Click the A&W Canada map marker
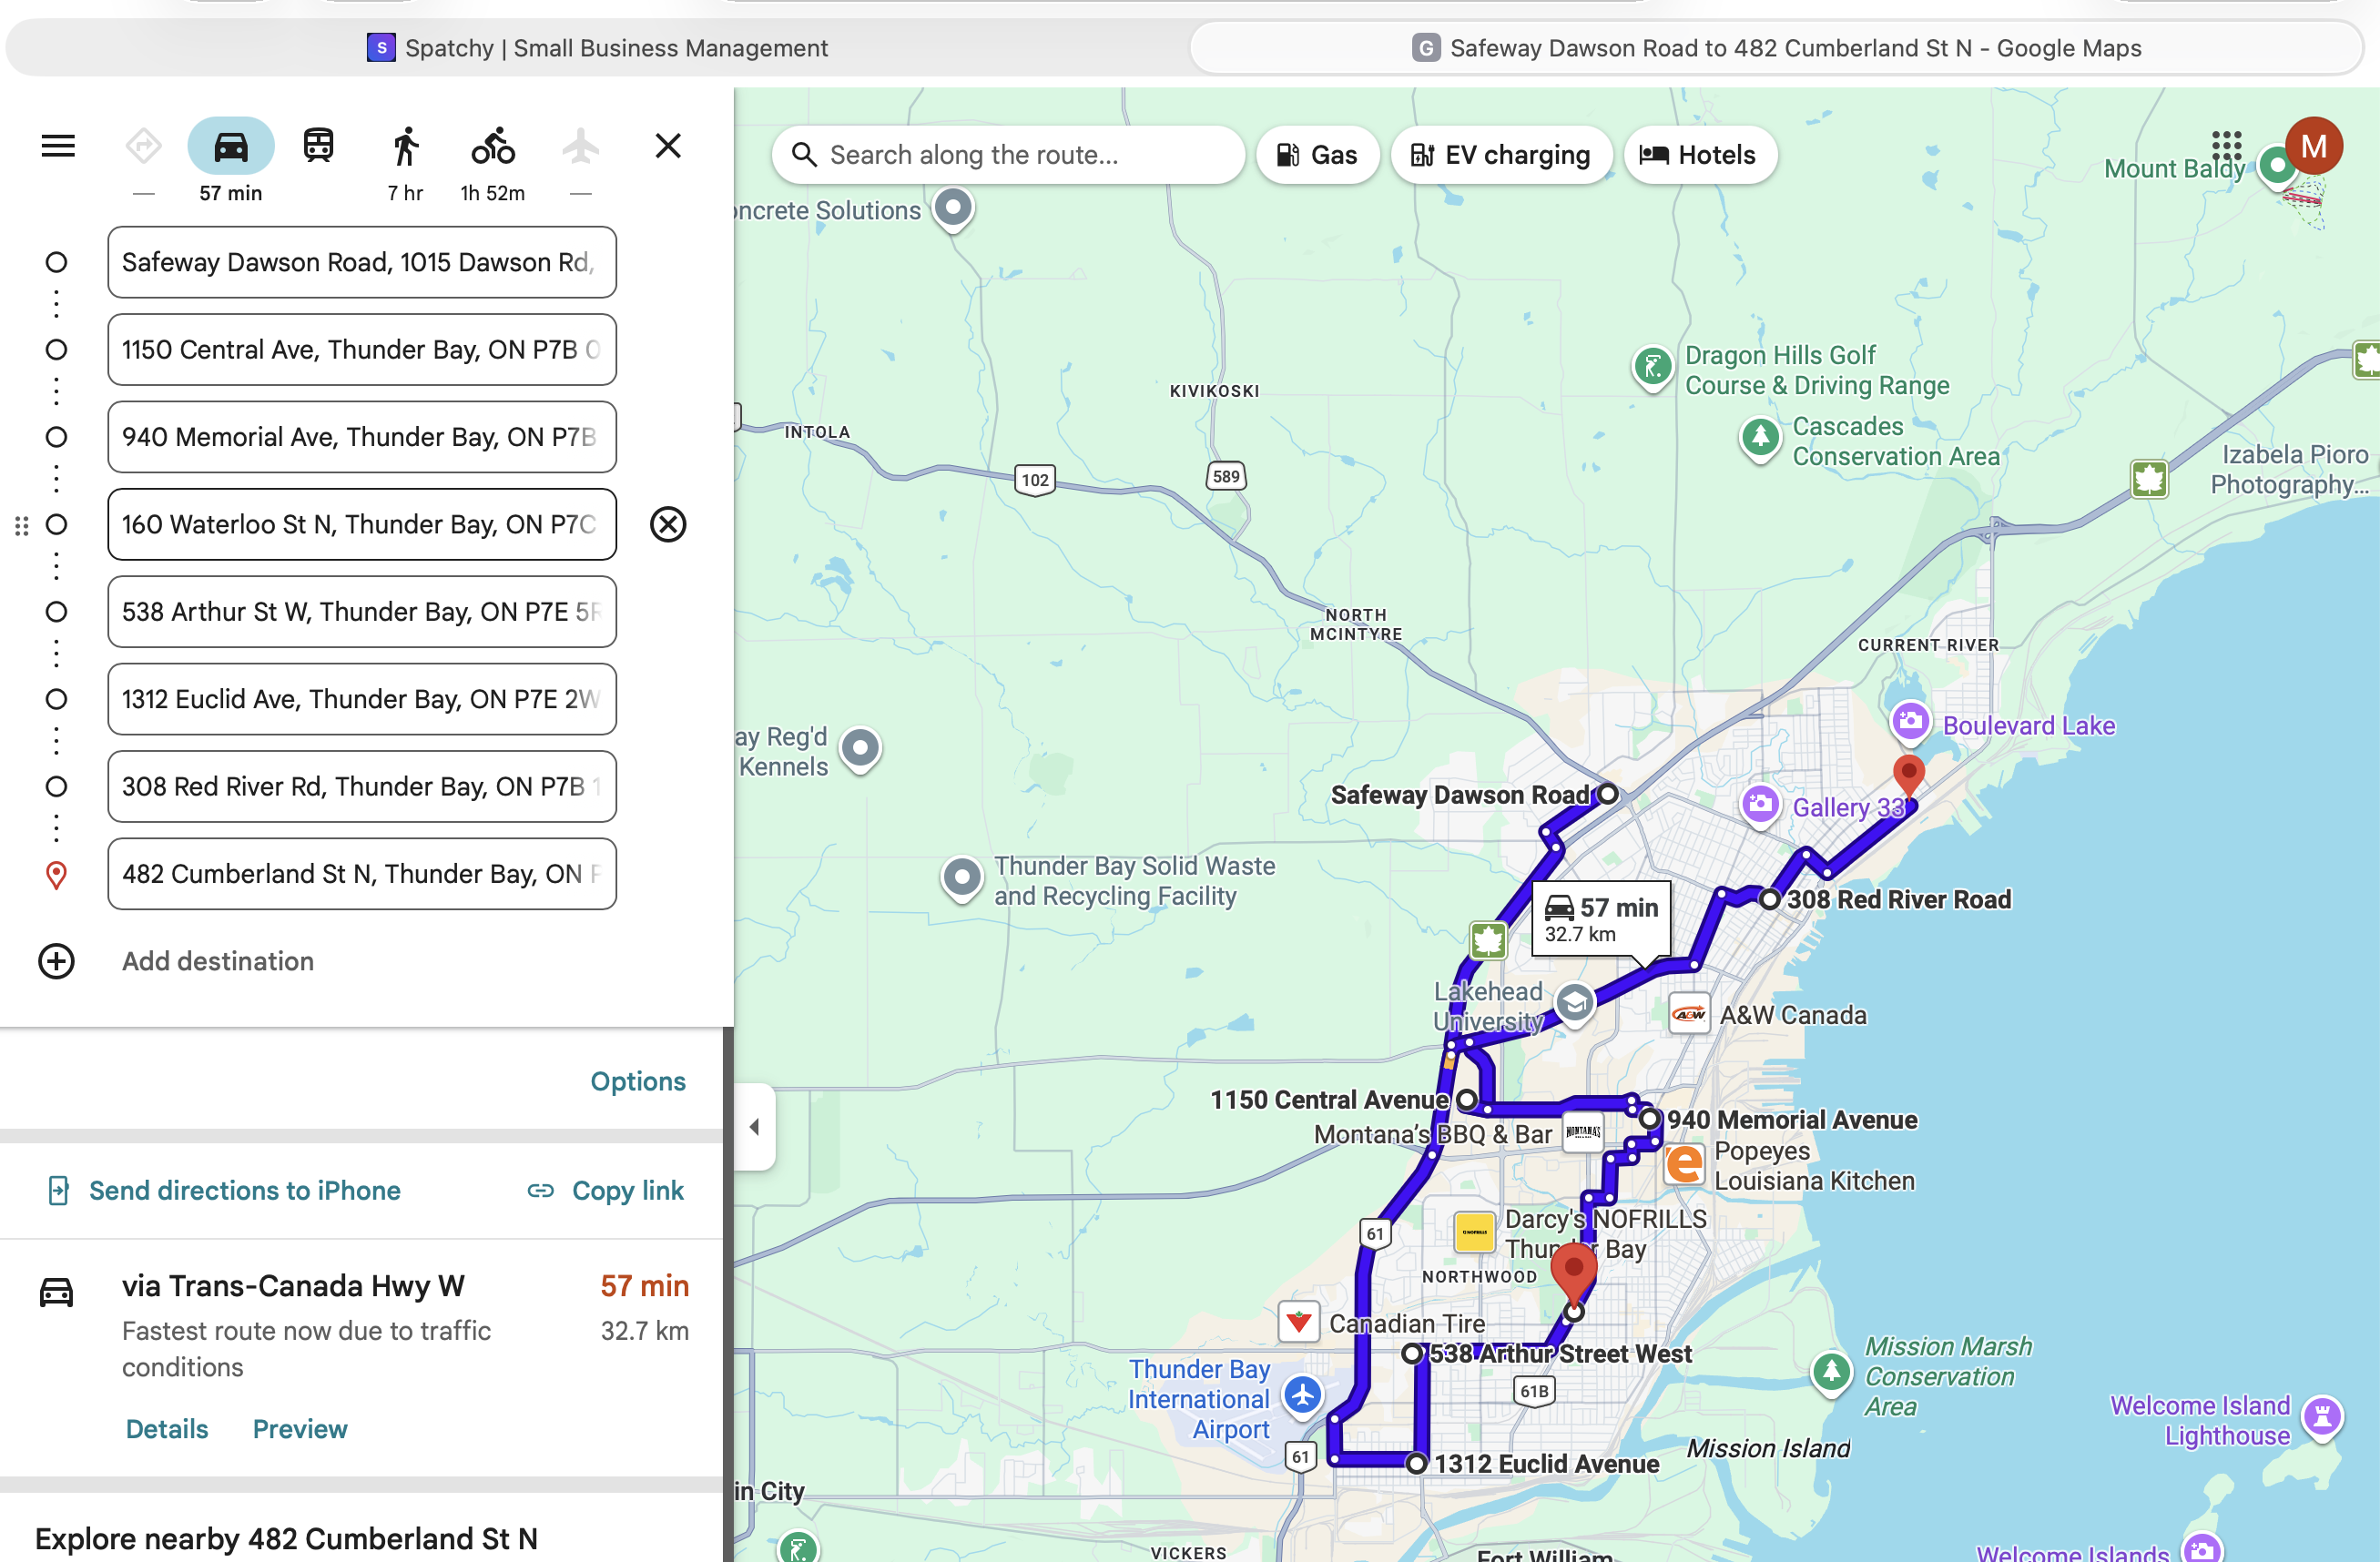2380x1562 pixels. coord(1689,1014)
